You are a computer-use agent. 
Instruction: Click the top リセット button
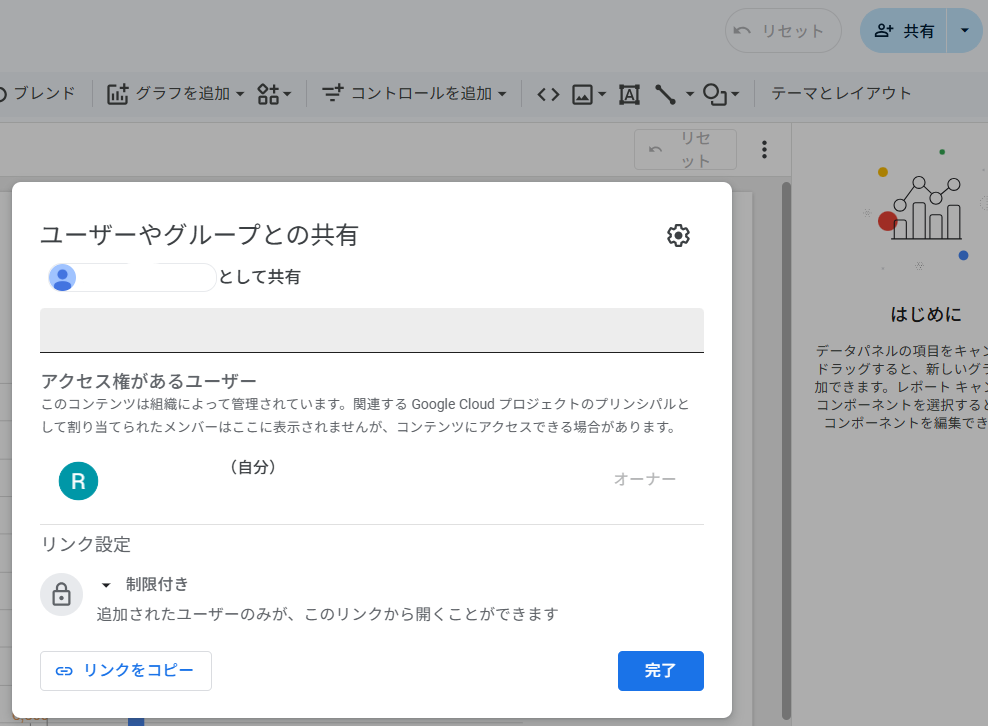[x=783, y=30]
